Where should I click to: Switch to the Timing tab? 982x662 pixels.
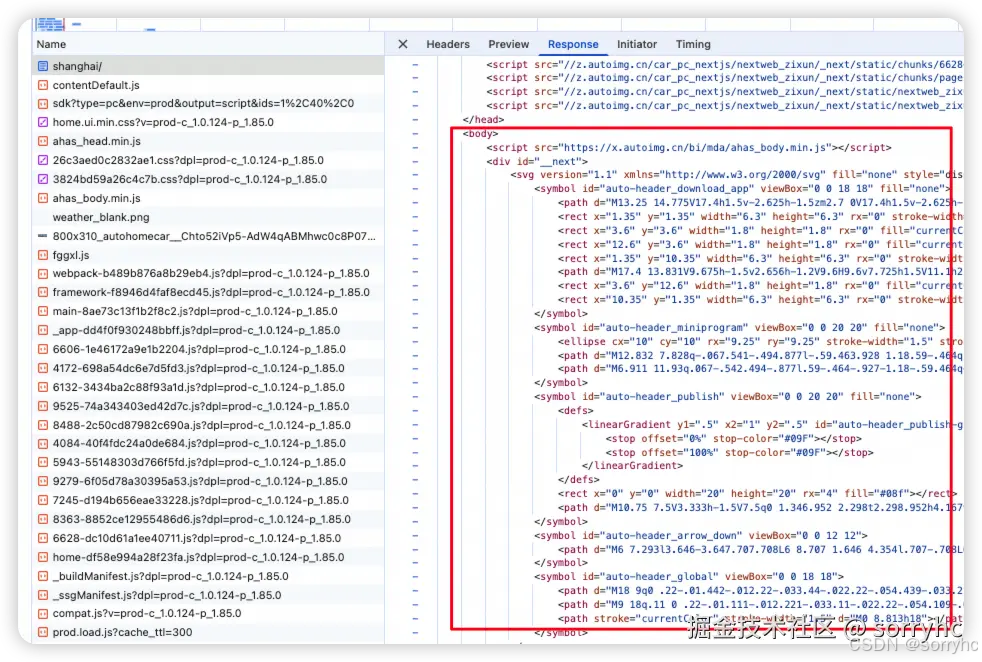coord(693,44)
